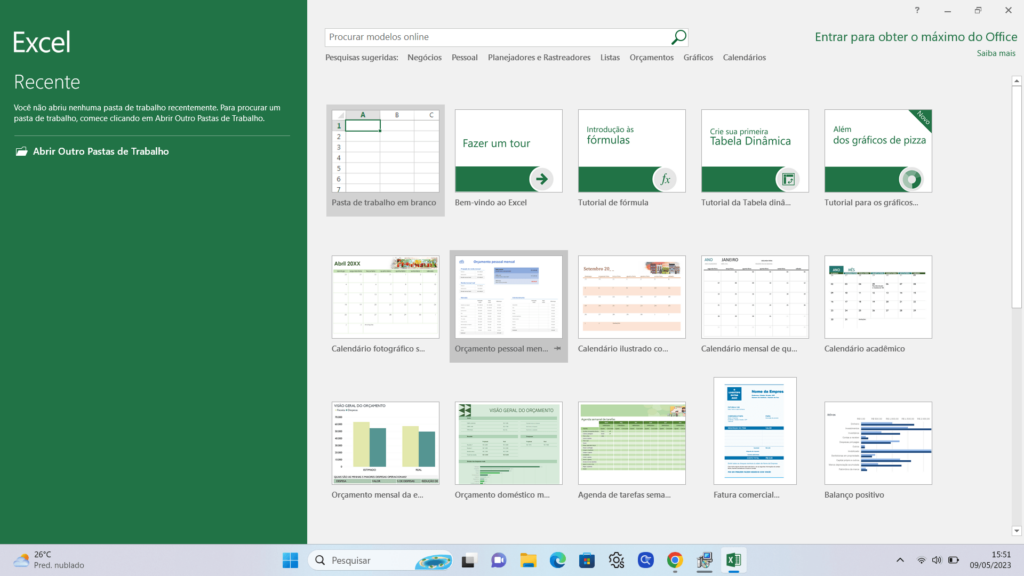Open the Calendário fotográfico template
This screenshot has height=576, width=1024.
click(385, 297)
